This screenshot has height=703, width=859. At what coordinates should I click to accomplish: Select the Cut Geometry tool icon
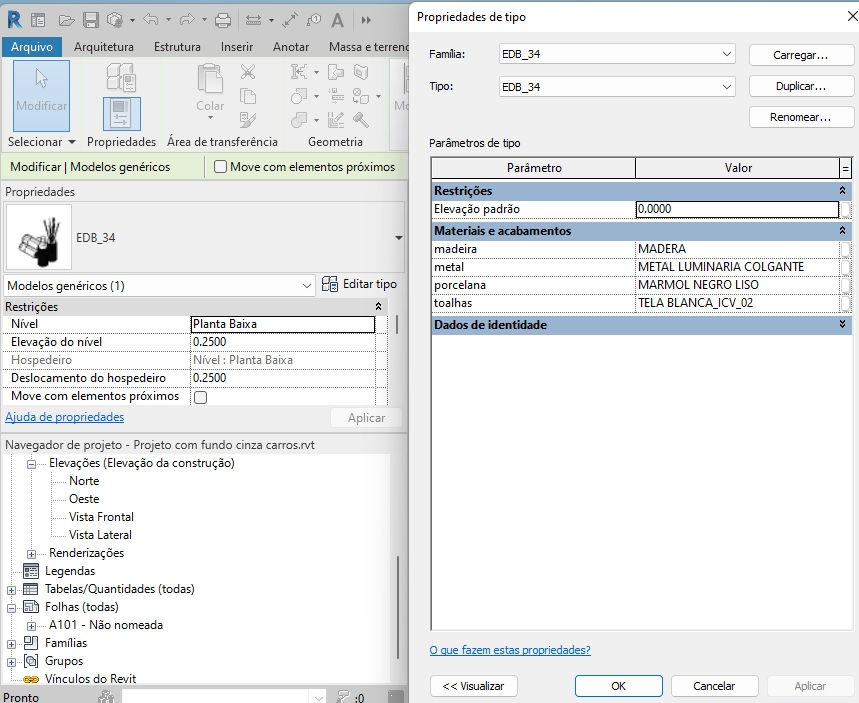tap(299, 96)
